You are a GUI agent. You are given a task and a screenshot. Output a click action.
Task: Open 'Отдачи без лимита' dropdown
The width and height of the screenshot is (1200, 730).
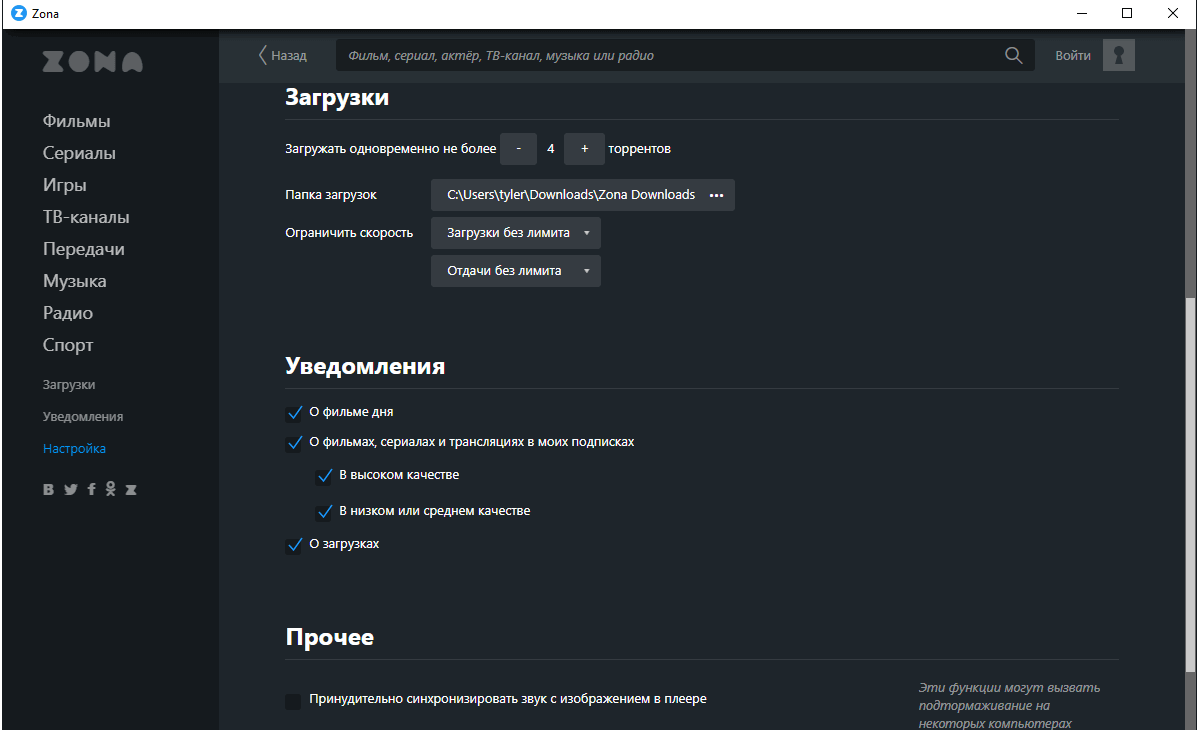[x=516, y=271]
